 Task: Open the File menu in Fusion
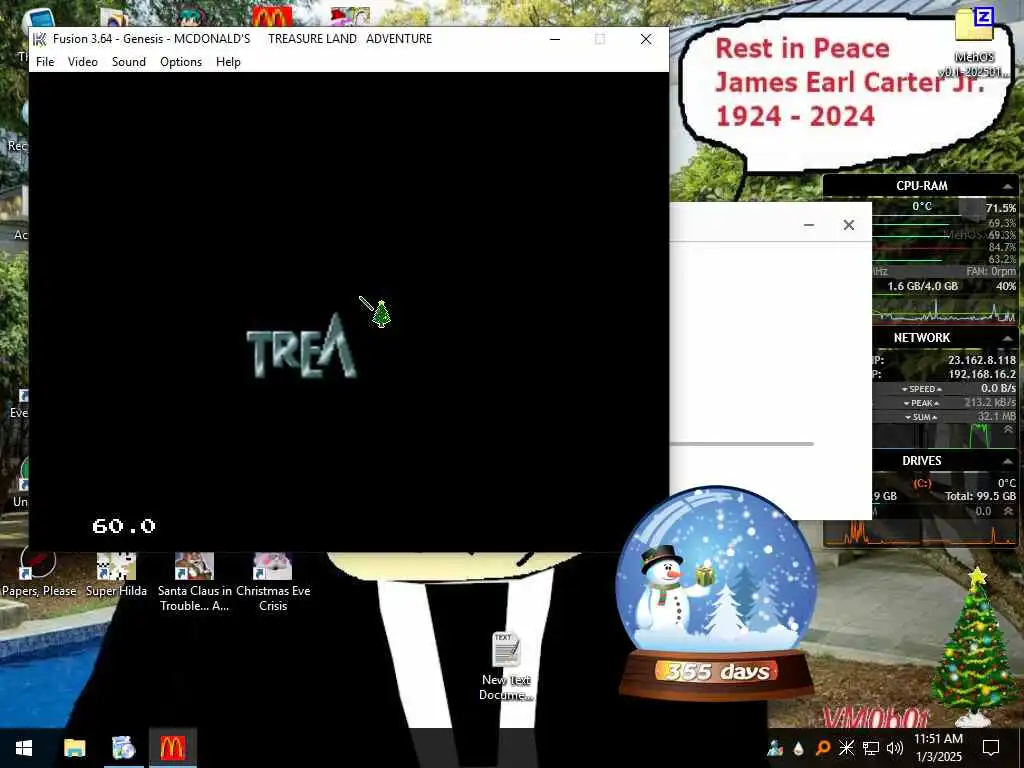tap(45, 61)
